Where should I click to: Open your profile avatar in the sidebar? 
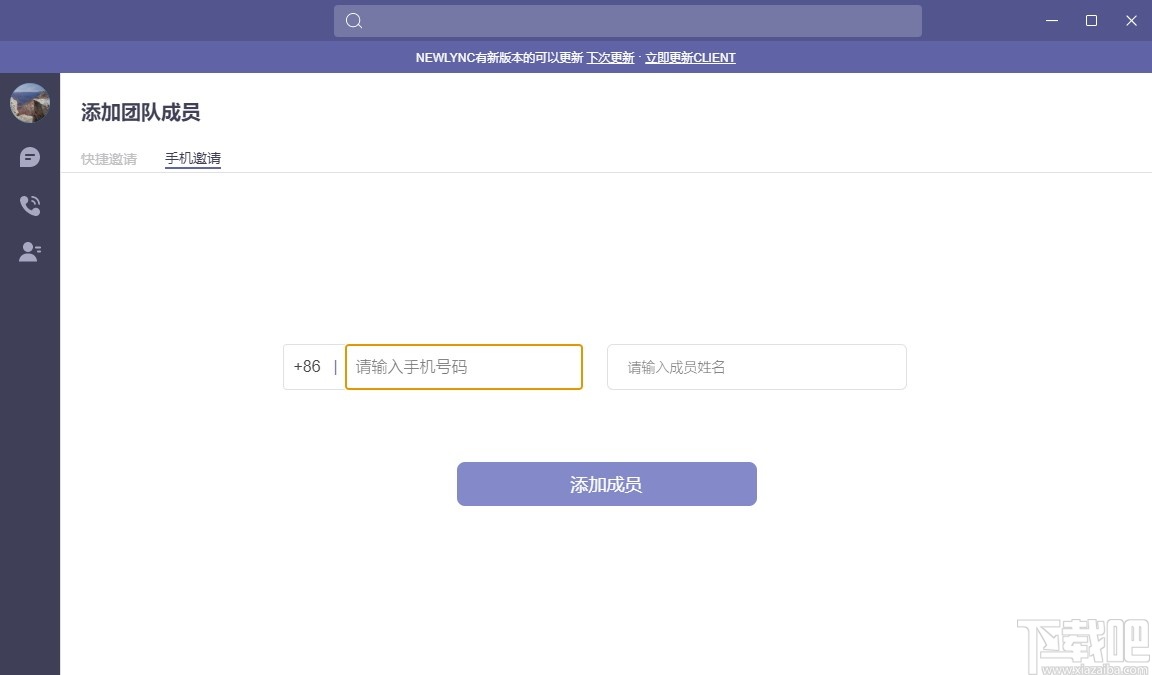[29, 102]
